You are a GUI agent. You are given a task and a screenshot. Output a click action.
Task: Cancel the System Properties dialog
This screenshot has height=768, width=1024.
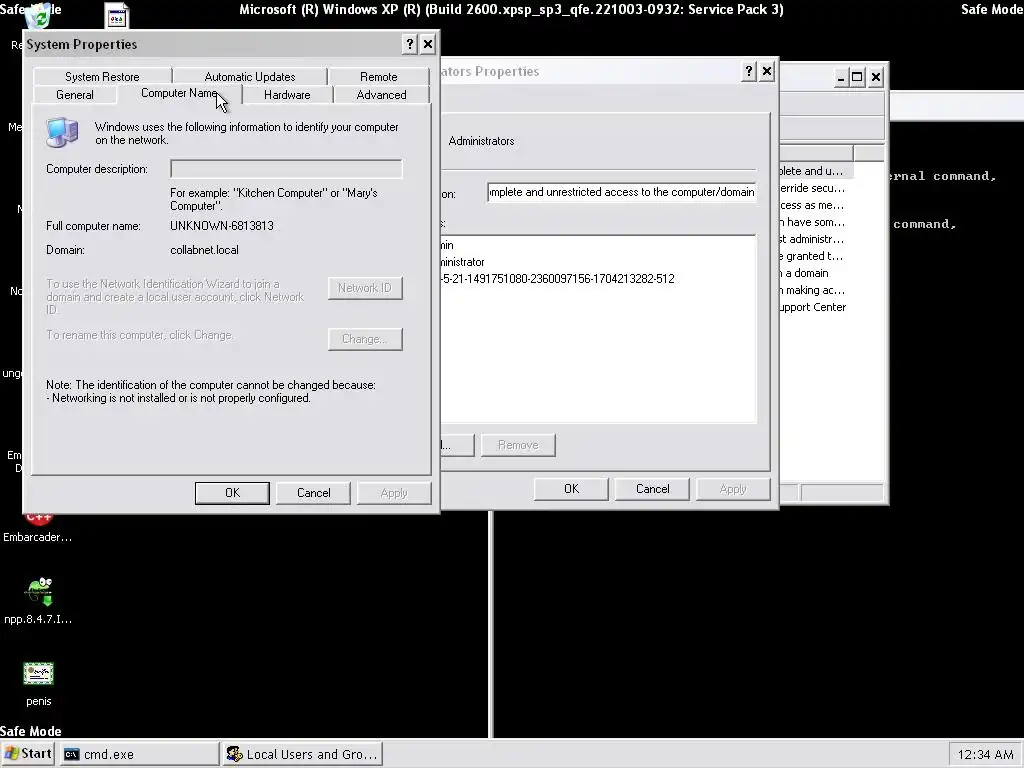[x=313, y=493]
